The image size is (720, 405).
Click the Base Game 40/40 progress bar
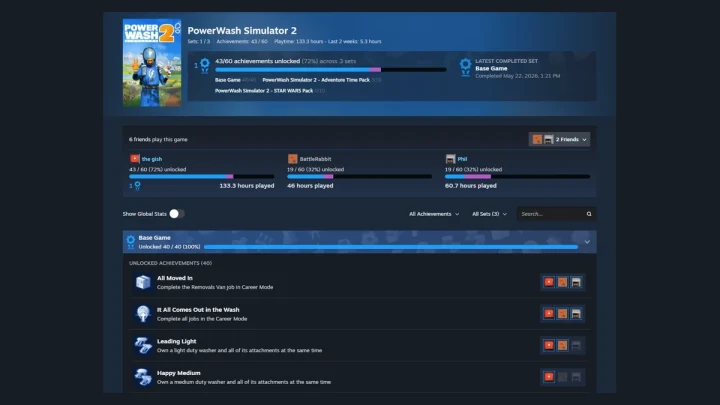pyautogui.click(x=391, y=247)
